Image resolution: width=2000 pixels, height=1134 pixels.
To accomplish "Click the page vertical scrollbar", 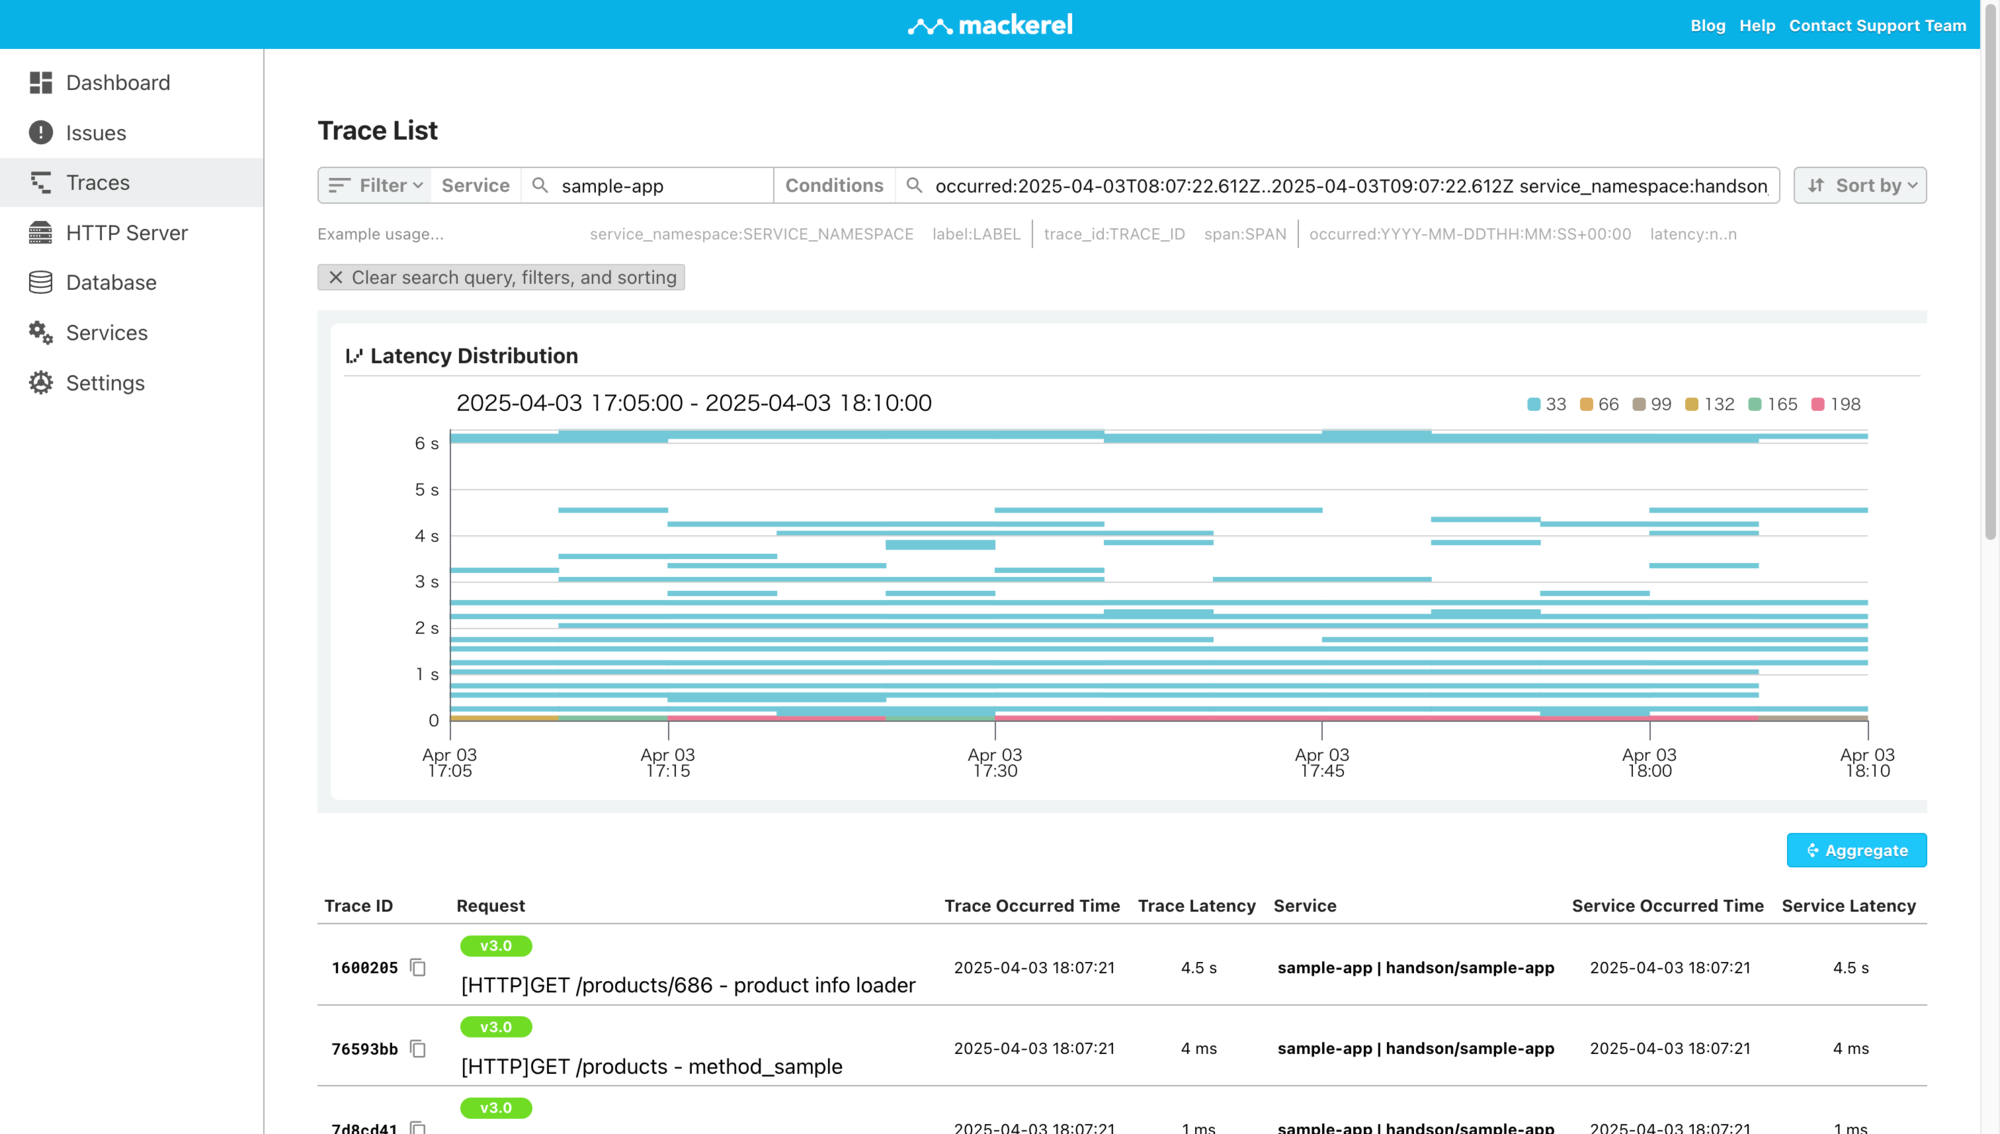I will [1990, 270].
